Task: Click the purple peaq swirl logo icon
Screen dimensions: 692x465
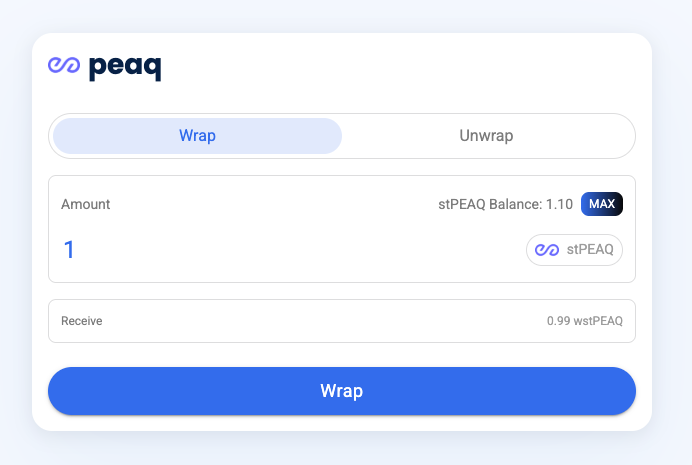Action: coord(64,65)
